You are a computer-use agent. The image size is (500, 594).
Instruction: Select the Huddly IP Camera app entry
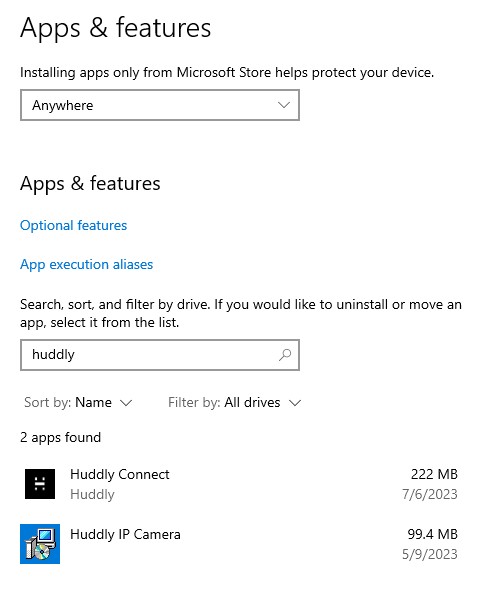pos(241,544)
